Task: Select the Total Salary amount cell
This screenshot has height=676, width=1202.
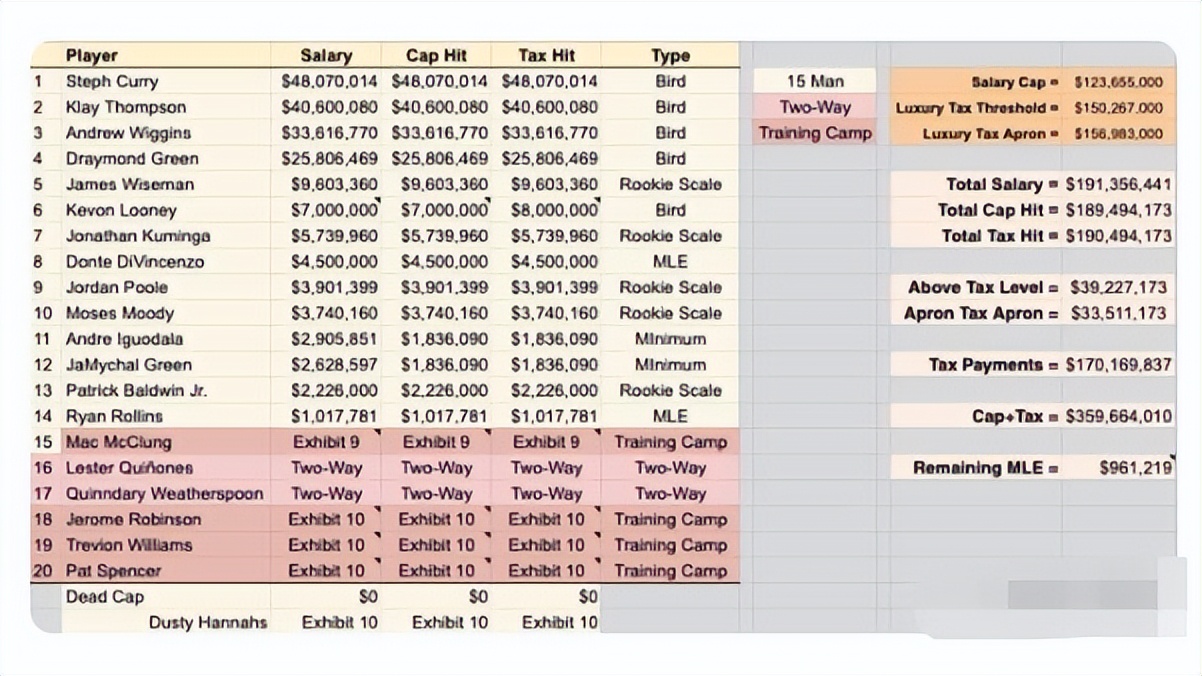Action: click(1118, 184)
